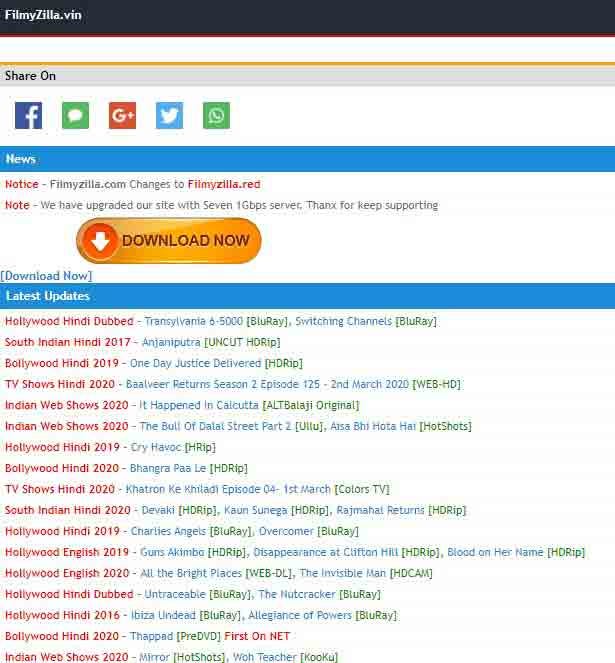Open the Filmyzilla.red notice link
Screen dimensions: 615x663
coord(224,184)
